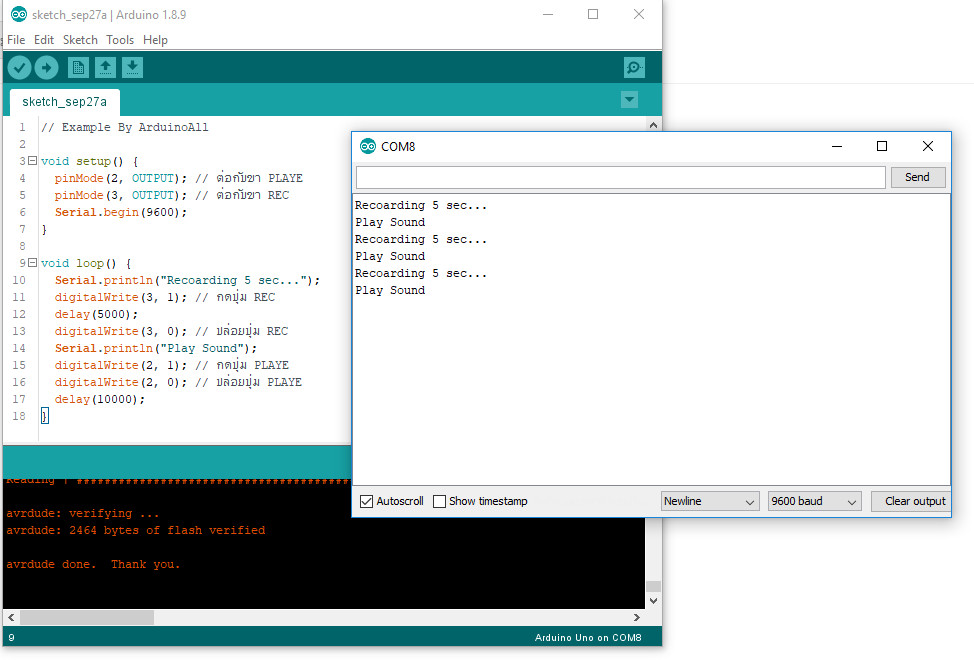Click the Verify sketch checkmark icon
Image resolution: width=974 pixels, height=660 pixels.
tap(19, 68)
